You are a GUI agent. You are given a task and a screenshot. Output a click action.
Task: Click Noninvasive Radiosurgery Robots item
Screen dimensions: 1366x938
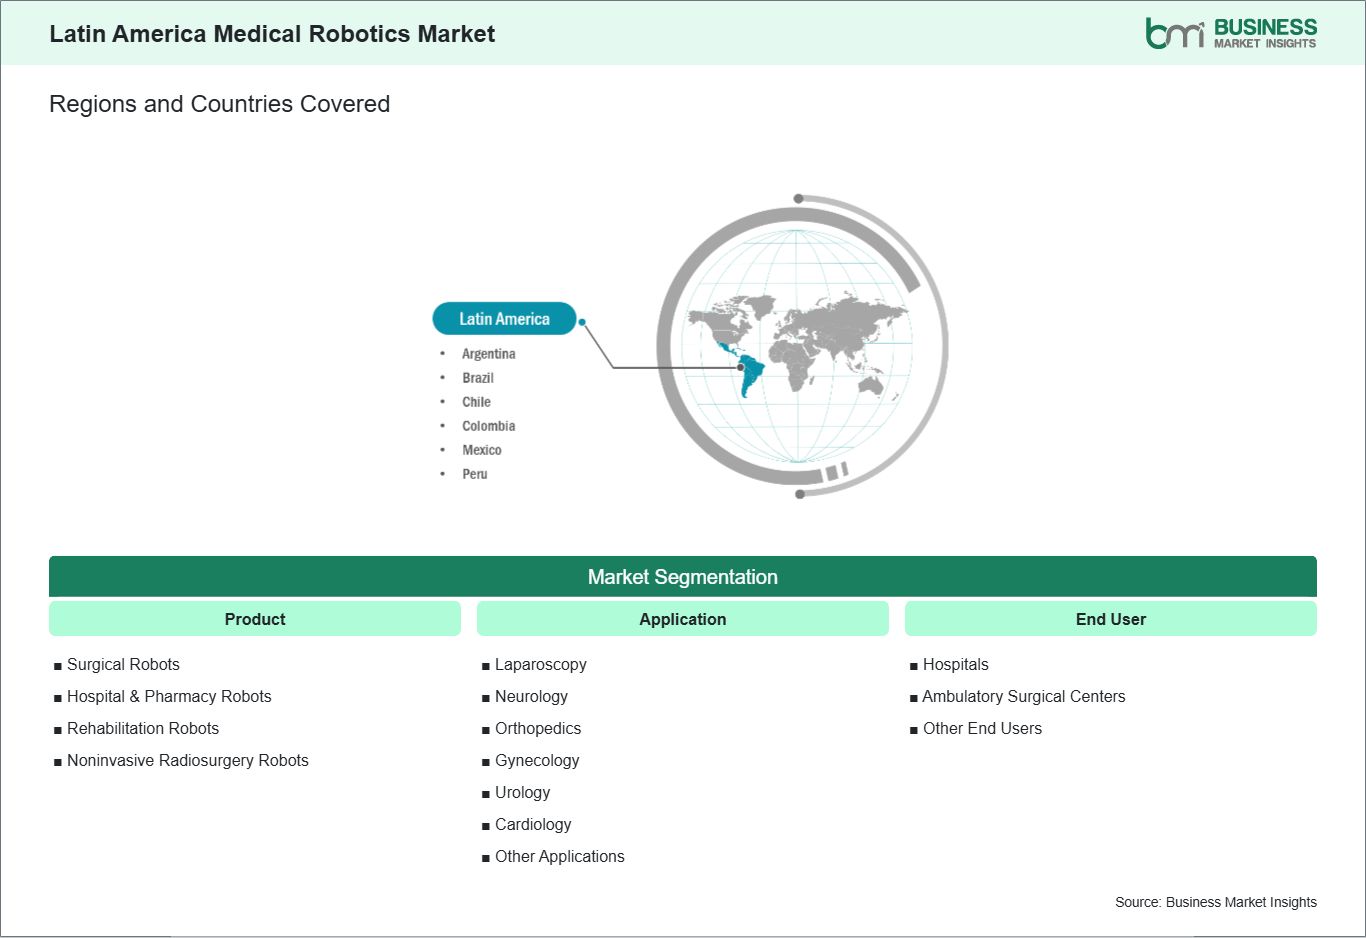pos(188,760)
